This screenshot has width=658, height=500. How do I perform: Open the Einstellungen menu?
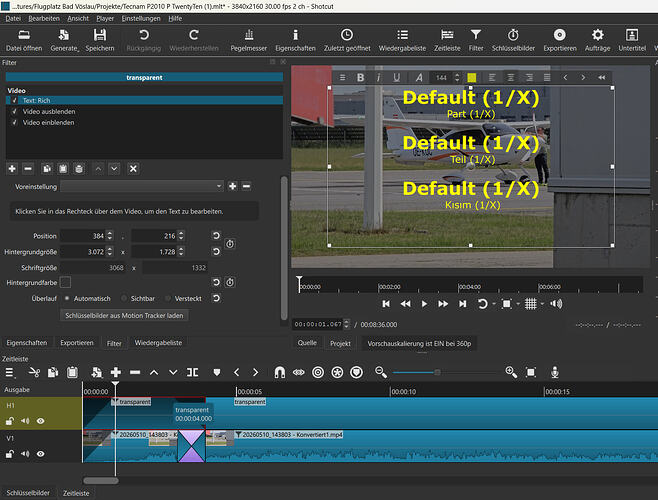point(141,18)
